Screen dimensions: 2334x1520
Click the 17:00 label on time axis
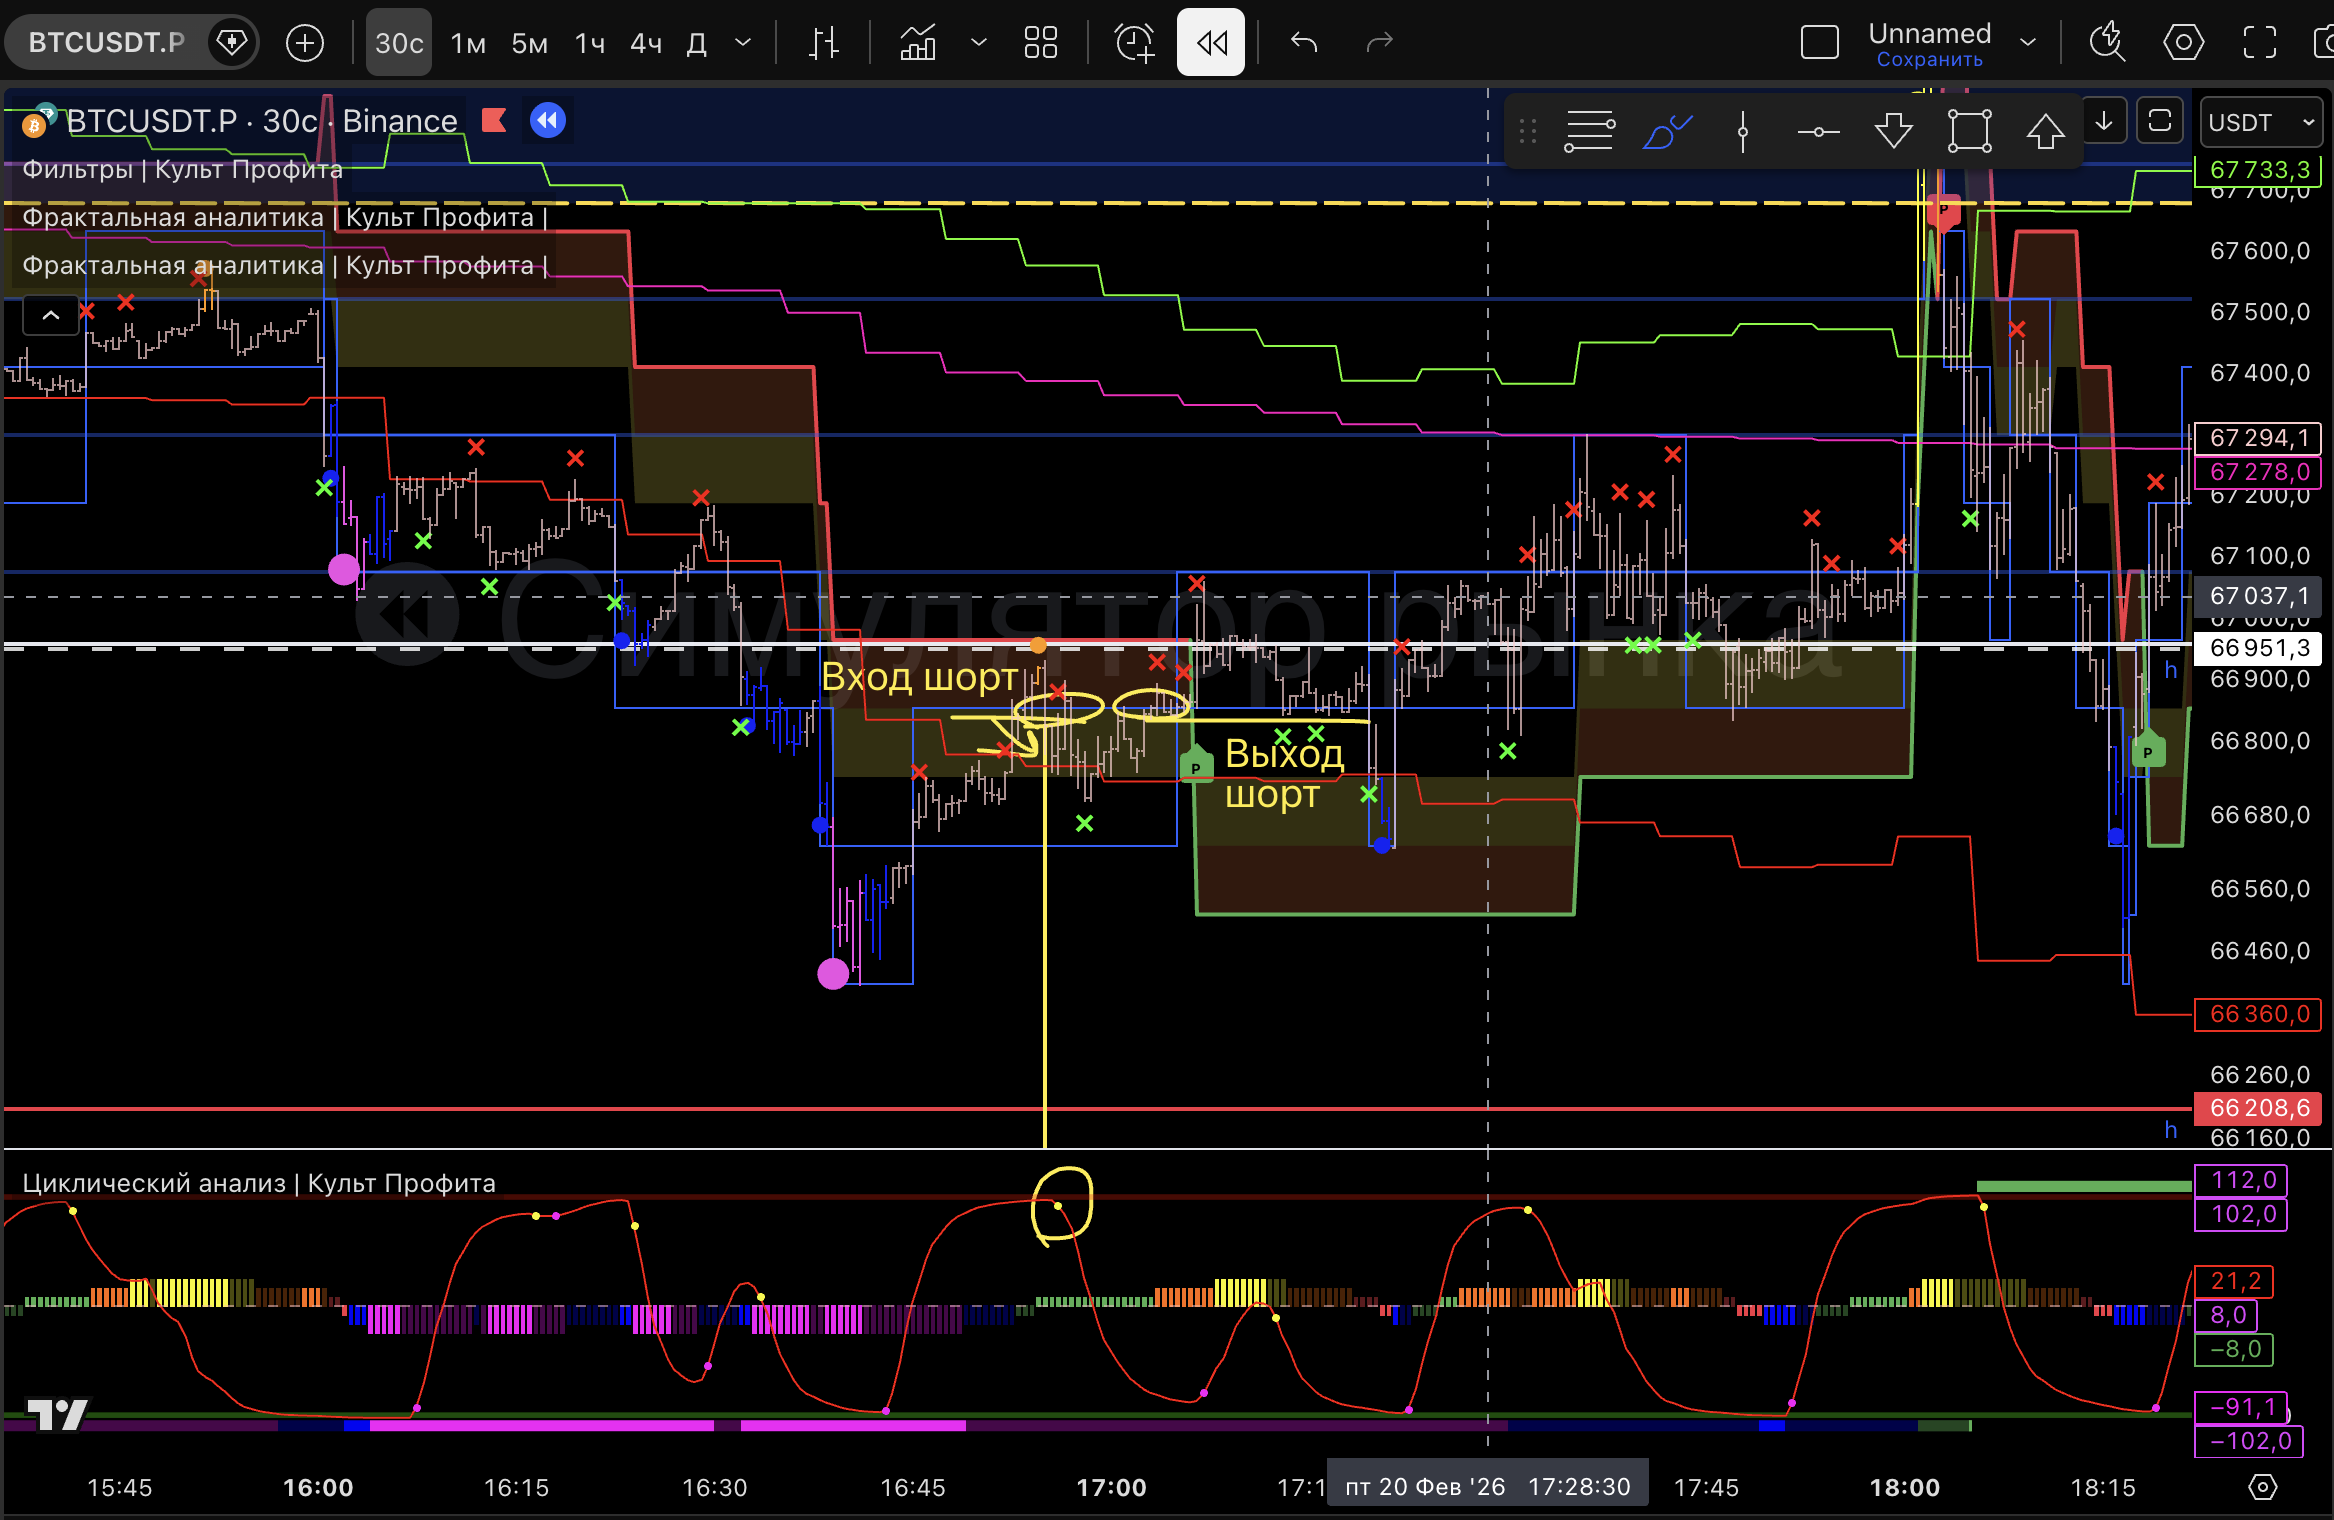point(1111,1487)
